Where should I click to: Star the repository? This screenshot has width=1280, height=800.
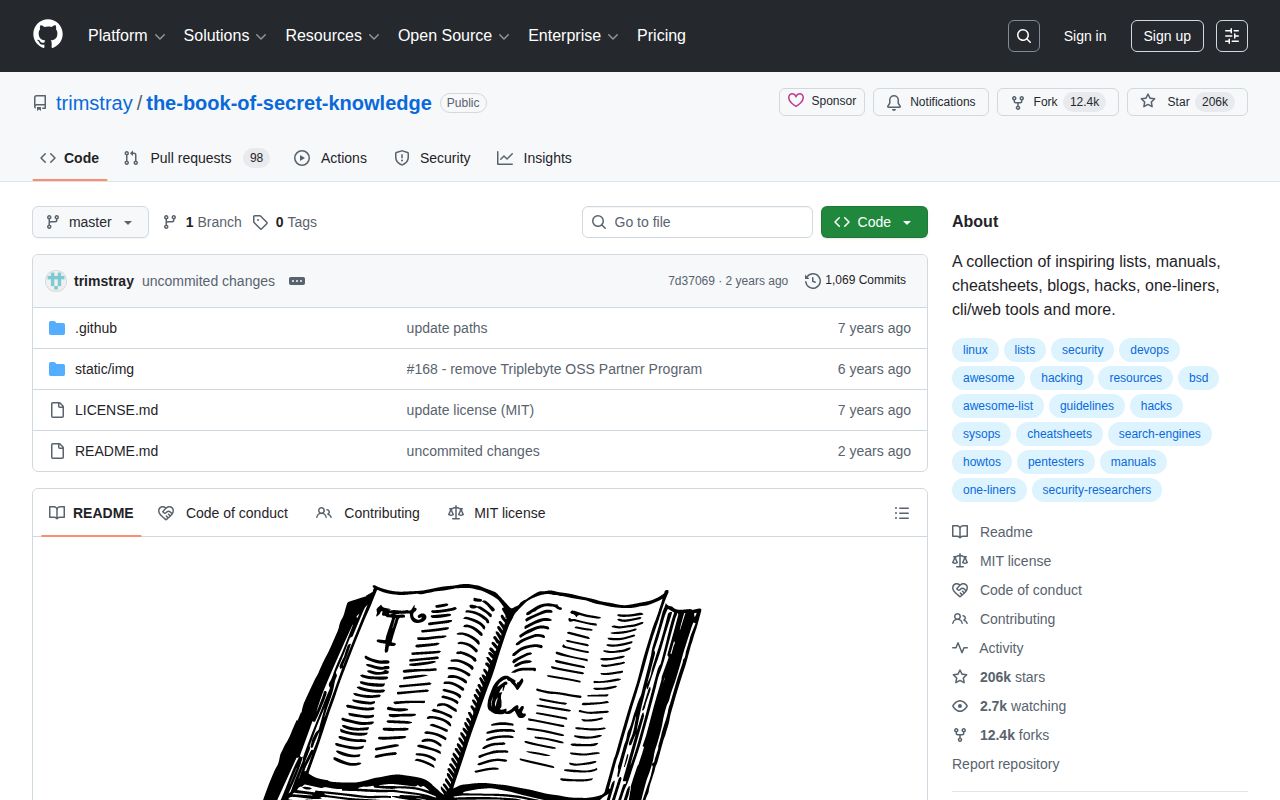pyautogui.click(x=1166, y=102)
